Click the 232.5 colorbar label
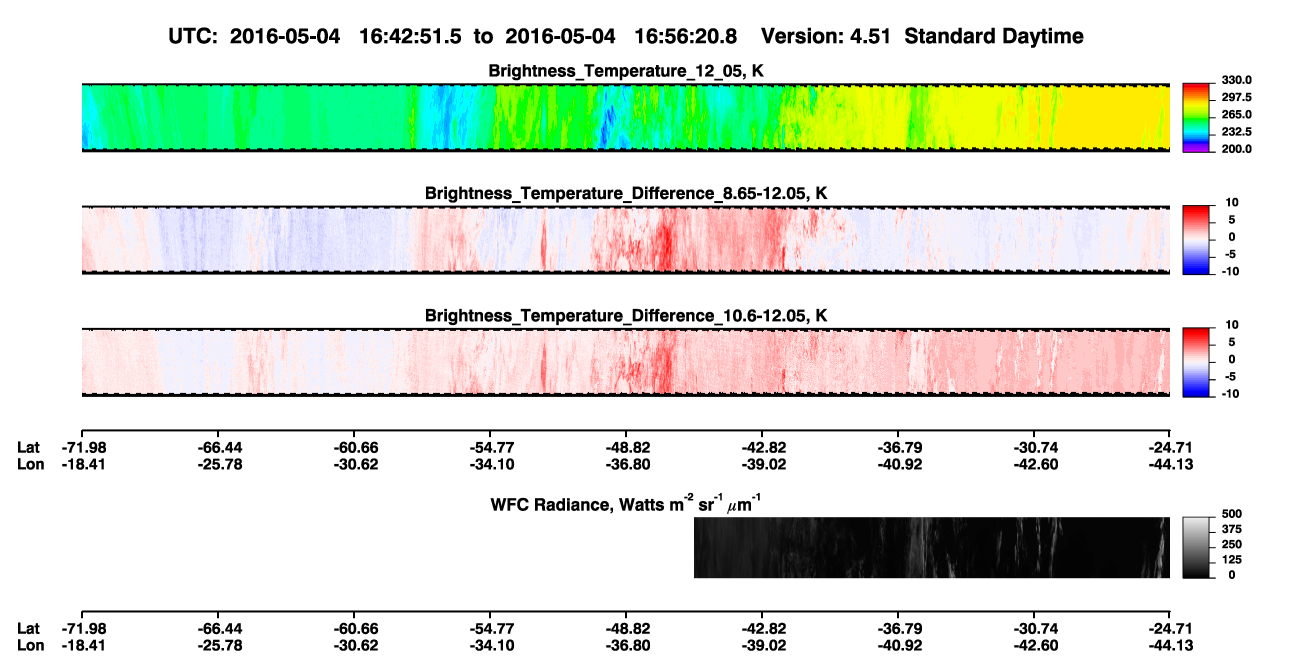The height and width of the screenshot is (667, 1300). [x=1238, y=132]
